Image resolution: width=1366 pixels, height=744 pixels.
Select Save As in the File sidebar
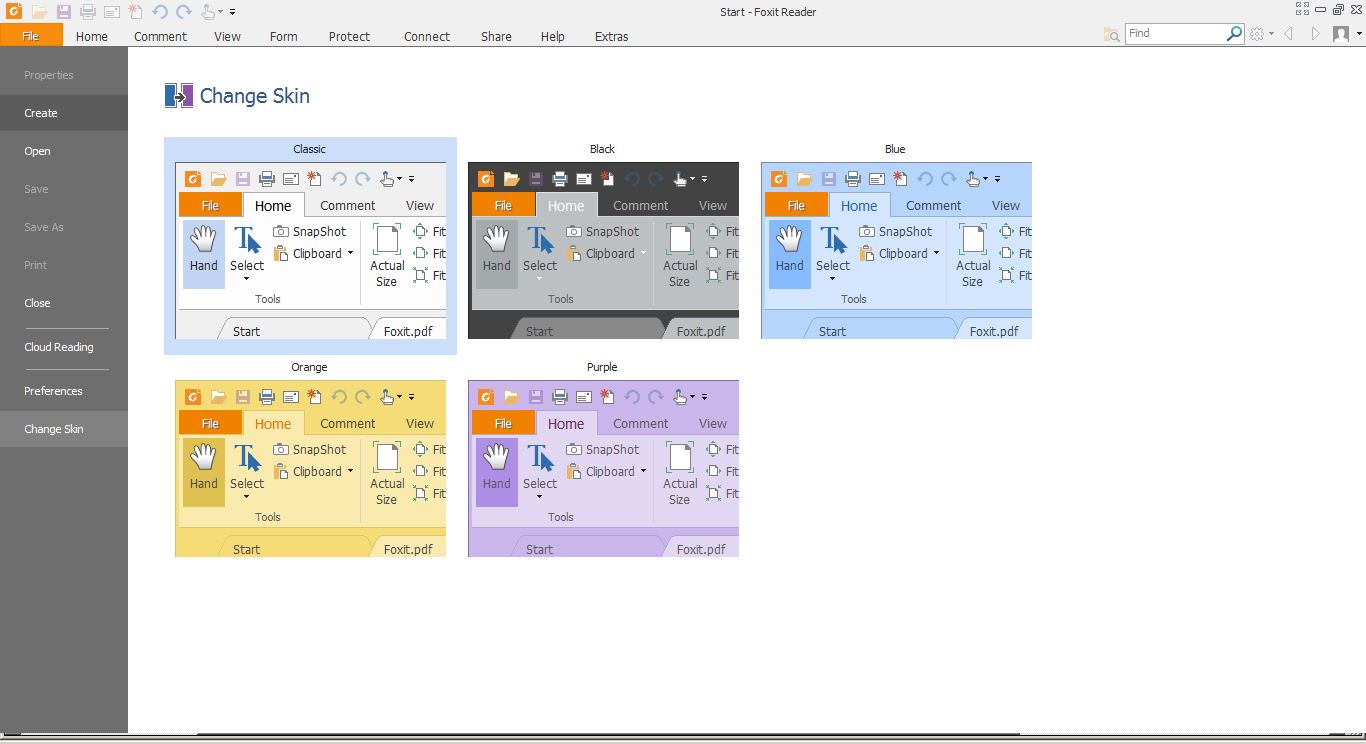click(x=64, y=227)
